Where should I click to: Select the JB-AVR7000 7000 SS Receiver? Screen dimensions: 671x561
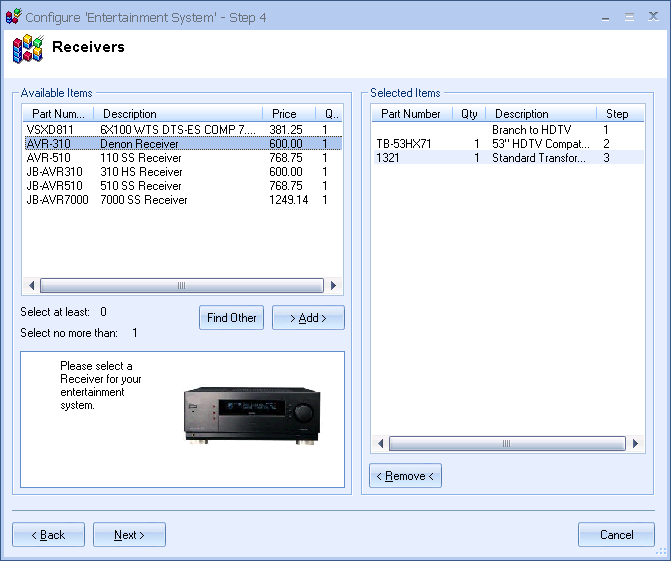(x=140, y=200)
